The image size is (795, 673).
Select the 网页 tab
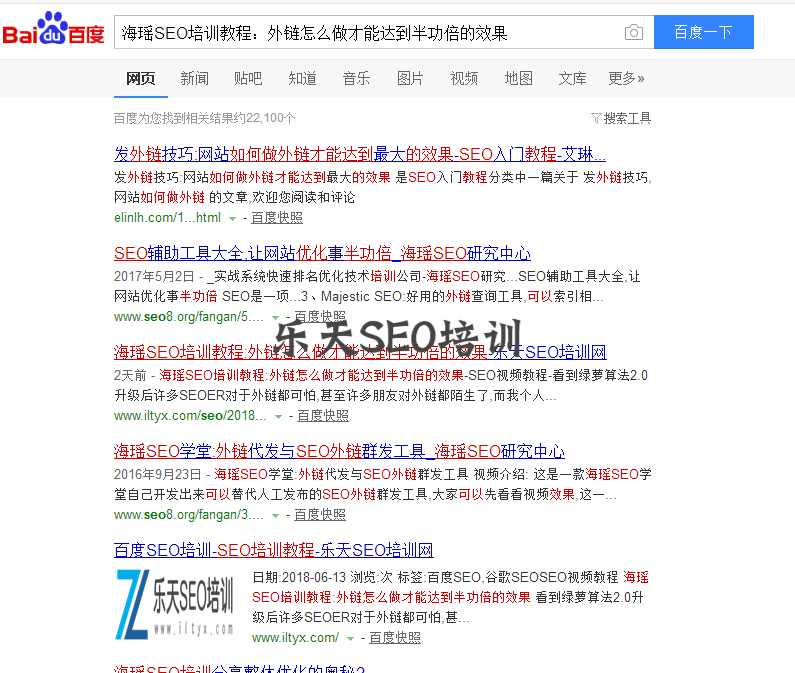click(140, 78)
